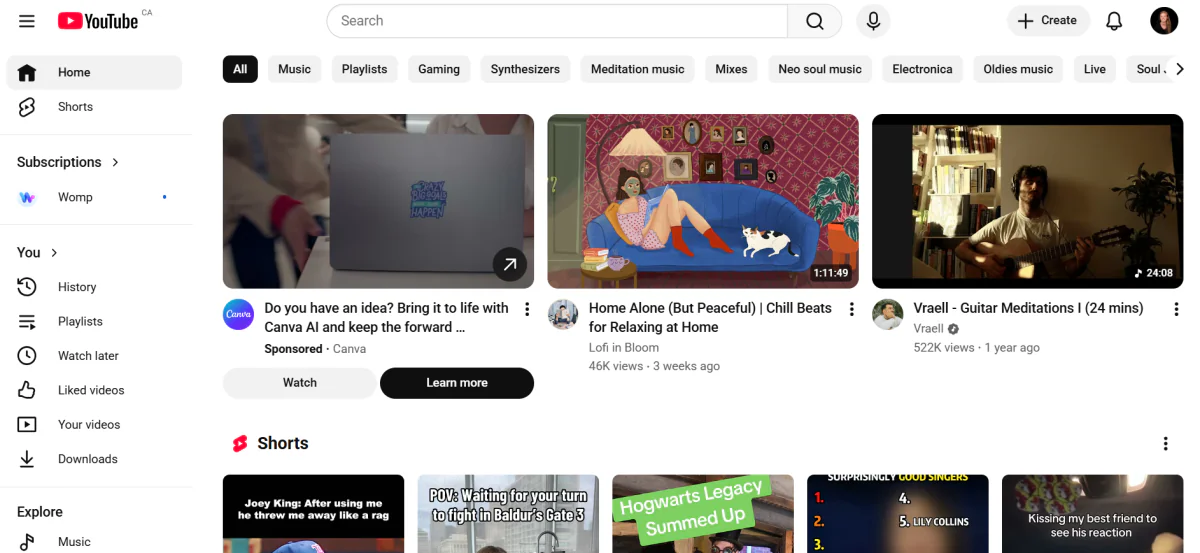This screenshot has width=1200, height=553.
Task: Open options menu for Canva ad
Action: [x=527, y=310]
